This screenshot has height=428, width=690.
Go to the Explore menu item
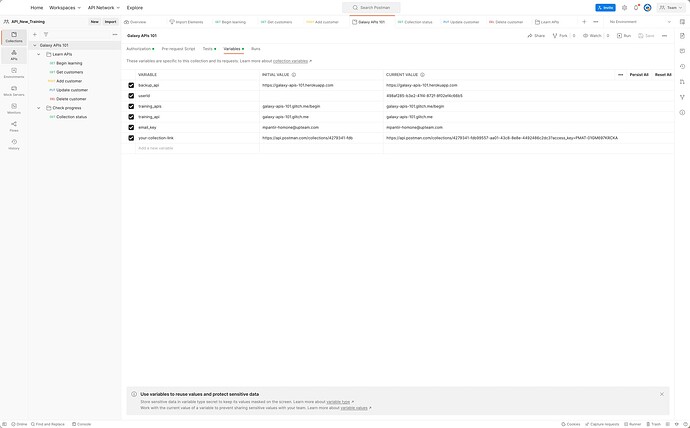(x=135, y=8)
